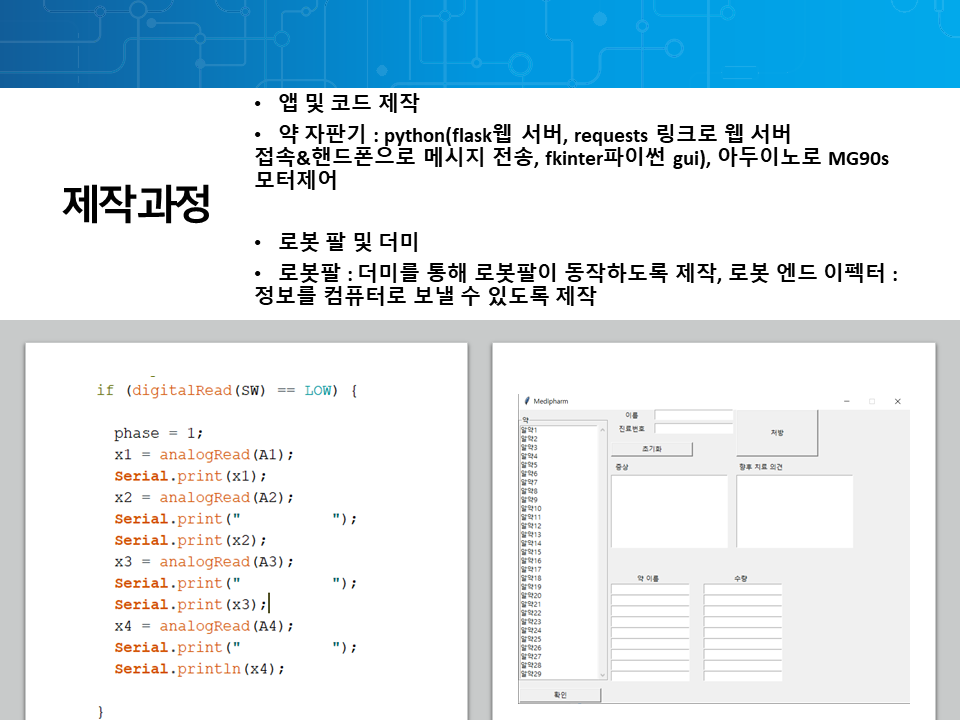960x720 pixels.
Task: Select 알약9 in the pill list
Action: pyautogui.click(x=529, y=500)
